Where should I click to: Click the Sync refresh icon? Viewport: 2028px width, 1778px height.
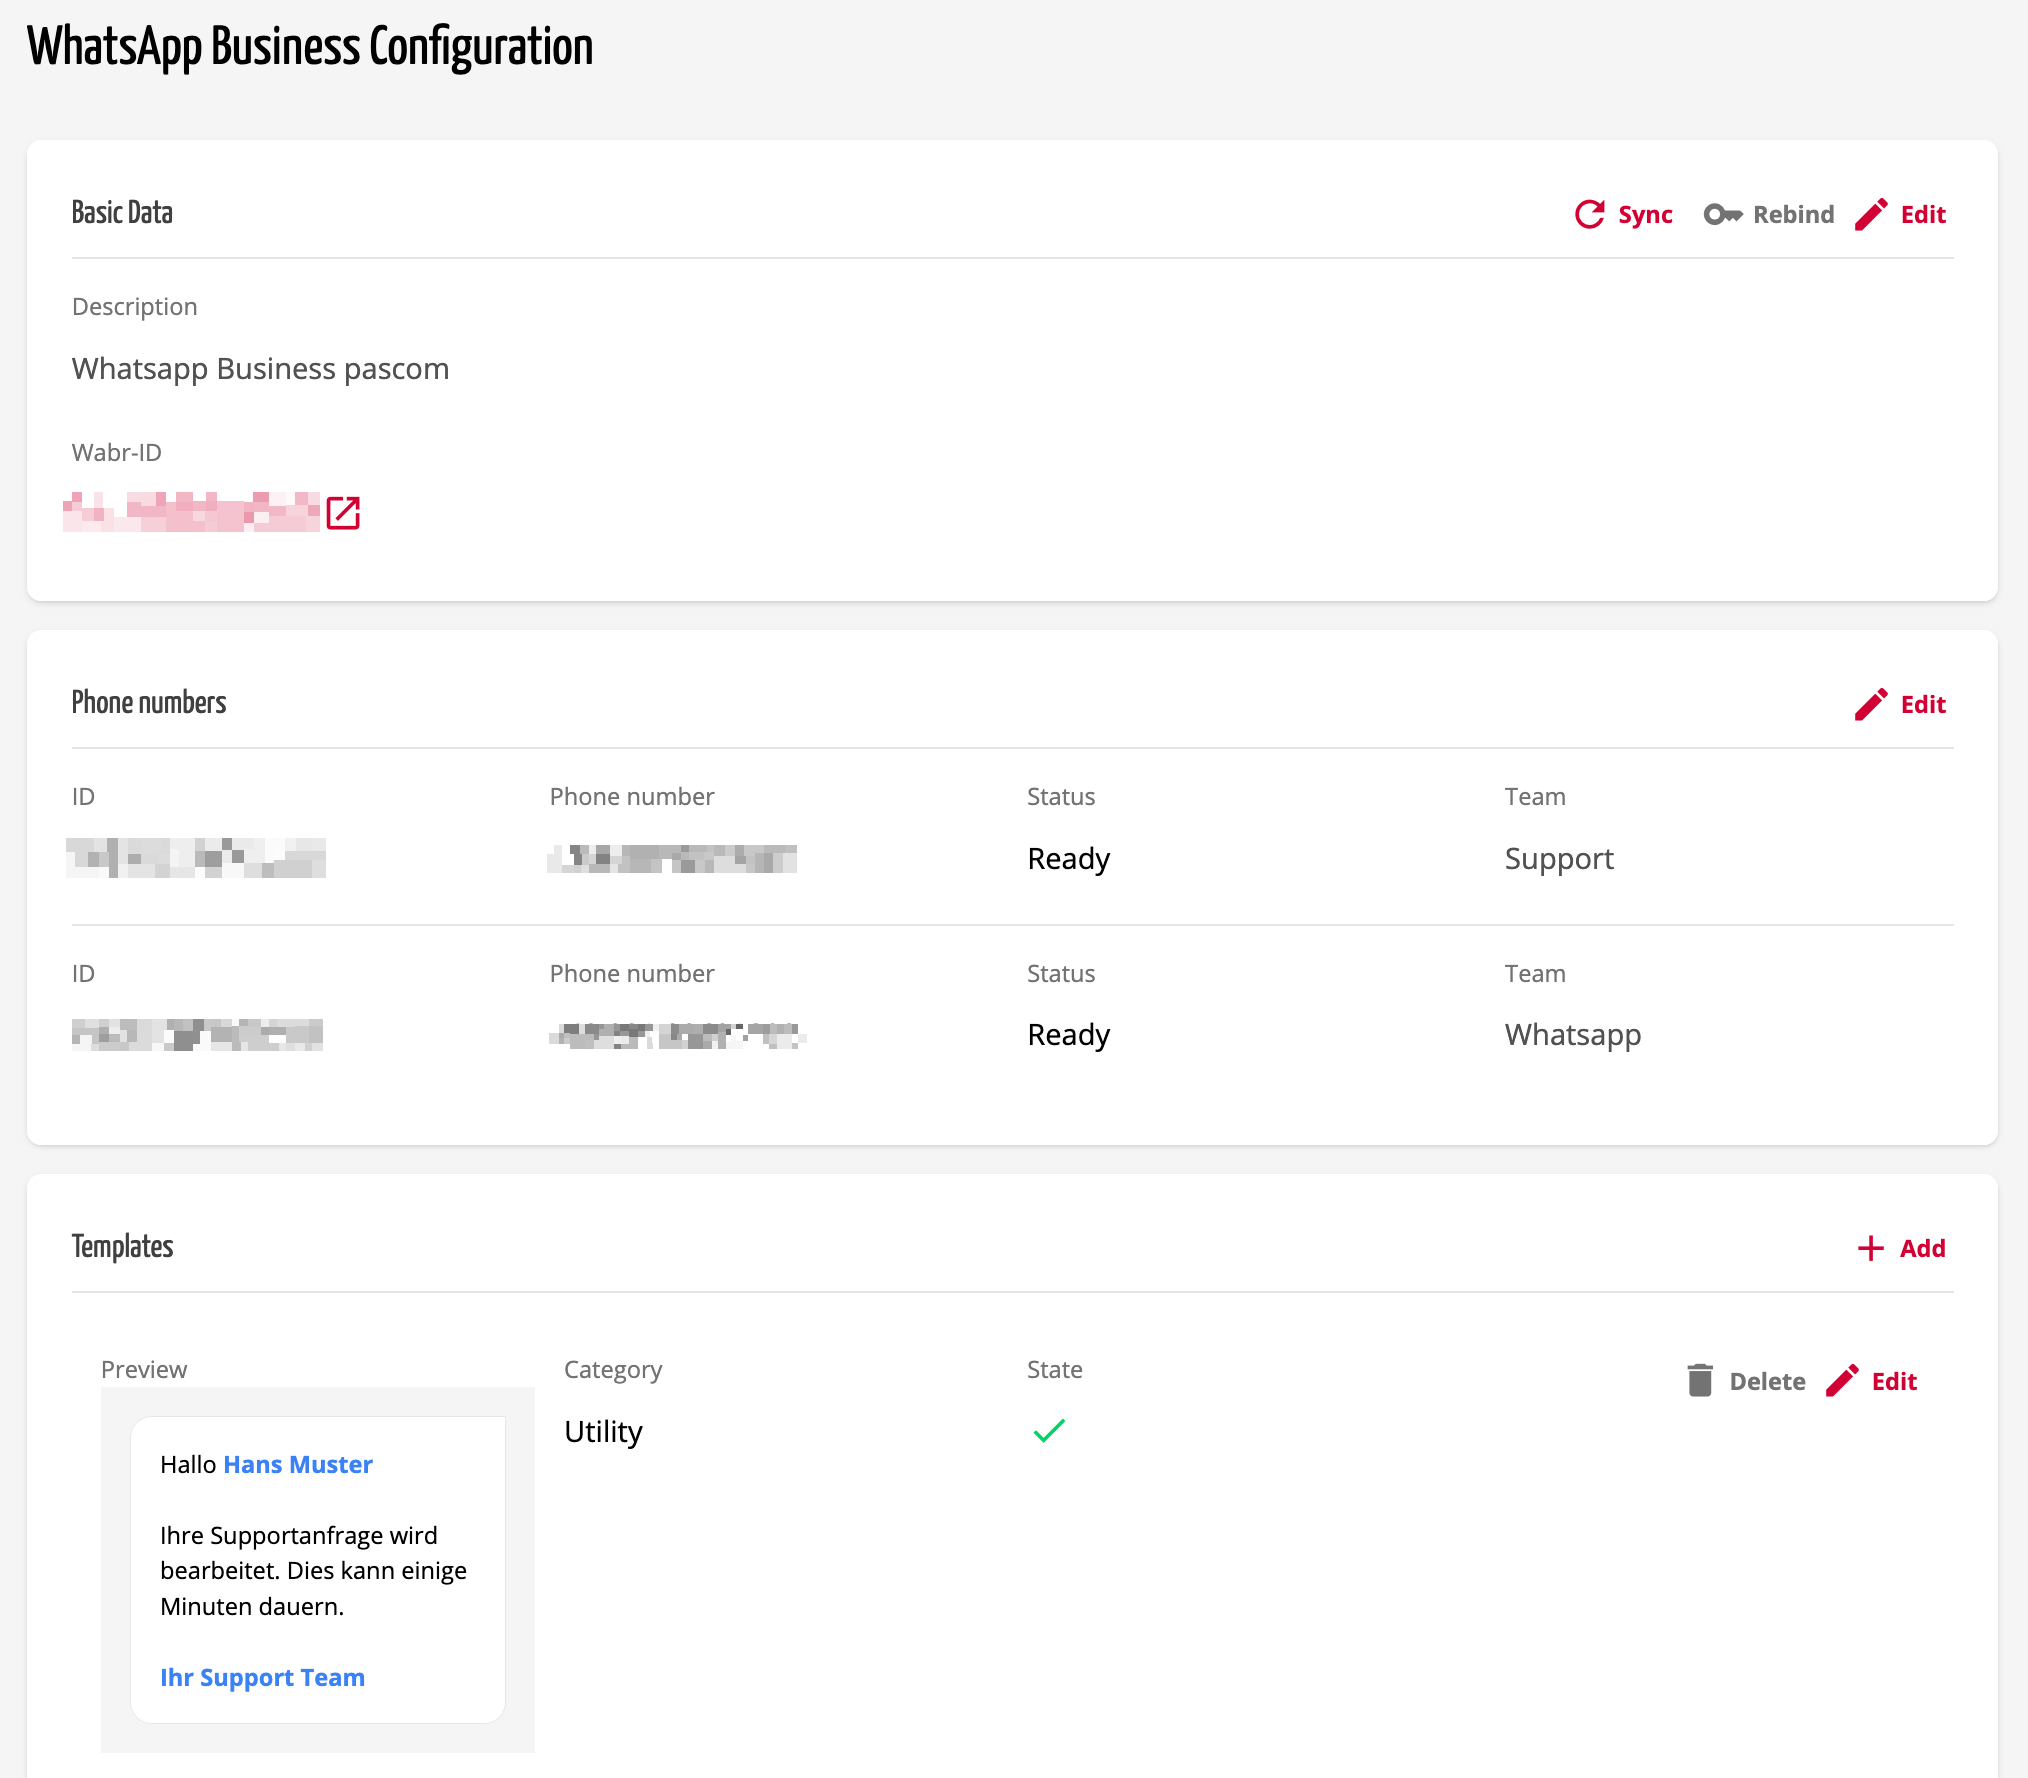pyautogui.click(x=1589, y=214)
